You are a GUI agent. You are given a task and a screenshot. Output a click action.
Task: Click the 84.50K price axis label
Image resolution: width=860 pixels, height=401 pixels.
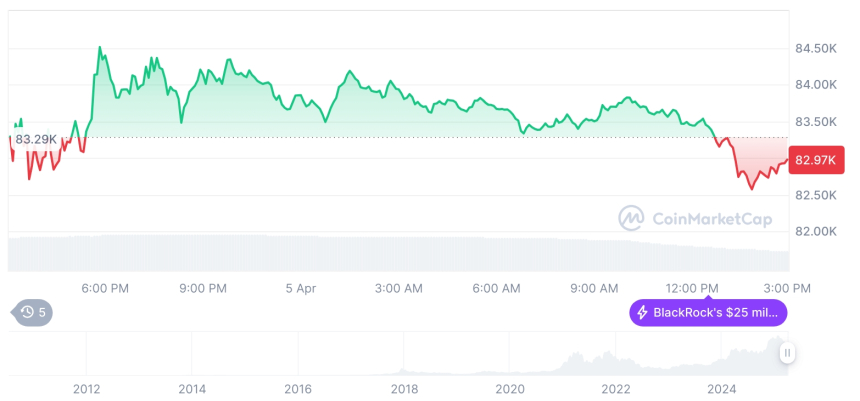point(815,48)
